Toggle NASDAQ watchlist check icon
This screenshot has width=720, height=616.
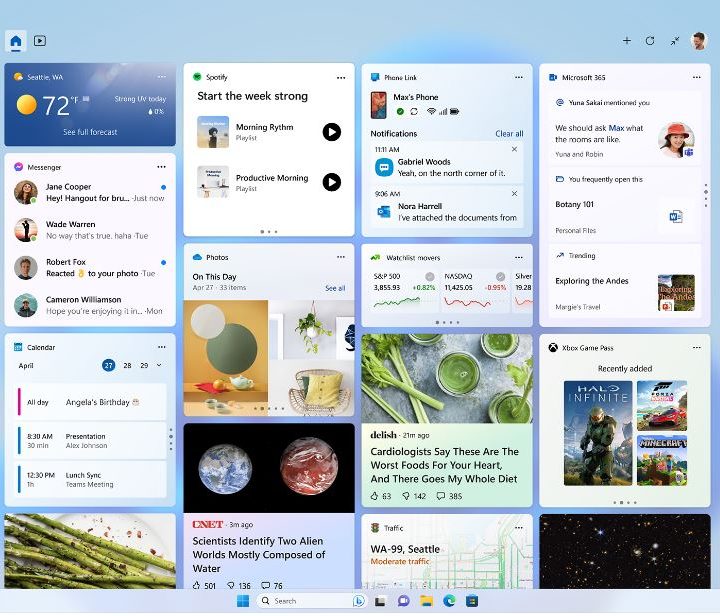coord(501,276)
